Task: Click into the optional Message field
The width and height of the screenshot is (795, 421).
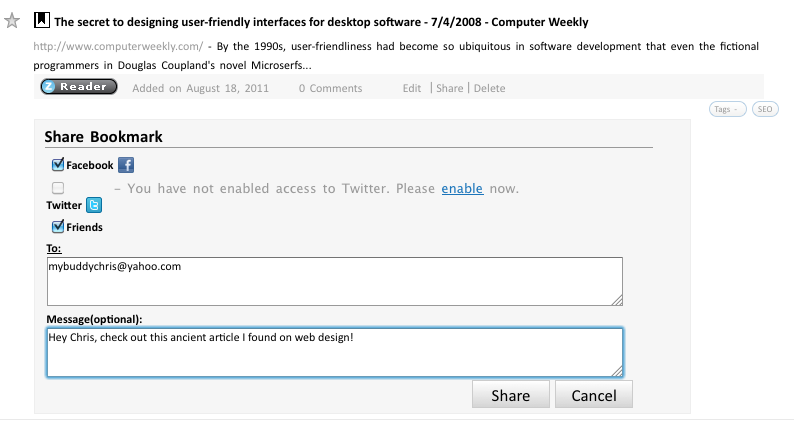Action: [335, 353]
